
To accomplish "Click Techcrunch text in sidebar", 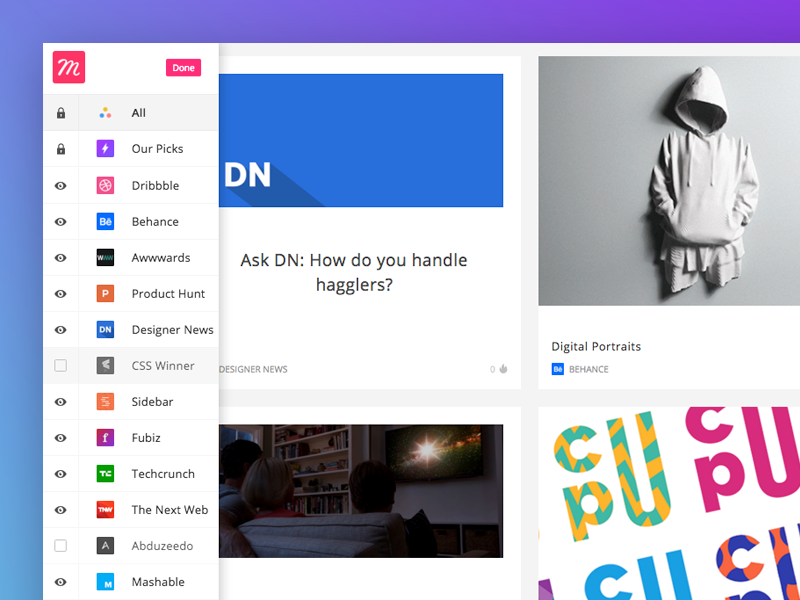I will pos(163,474).
